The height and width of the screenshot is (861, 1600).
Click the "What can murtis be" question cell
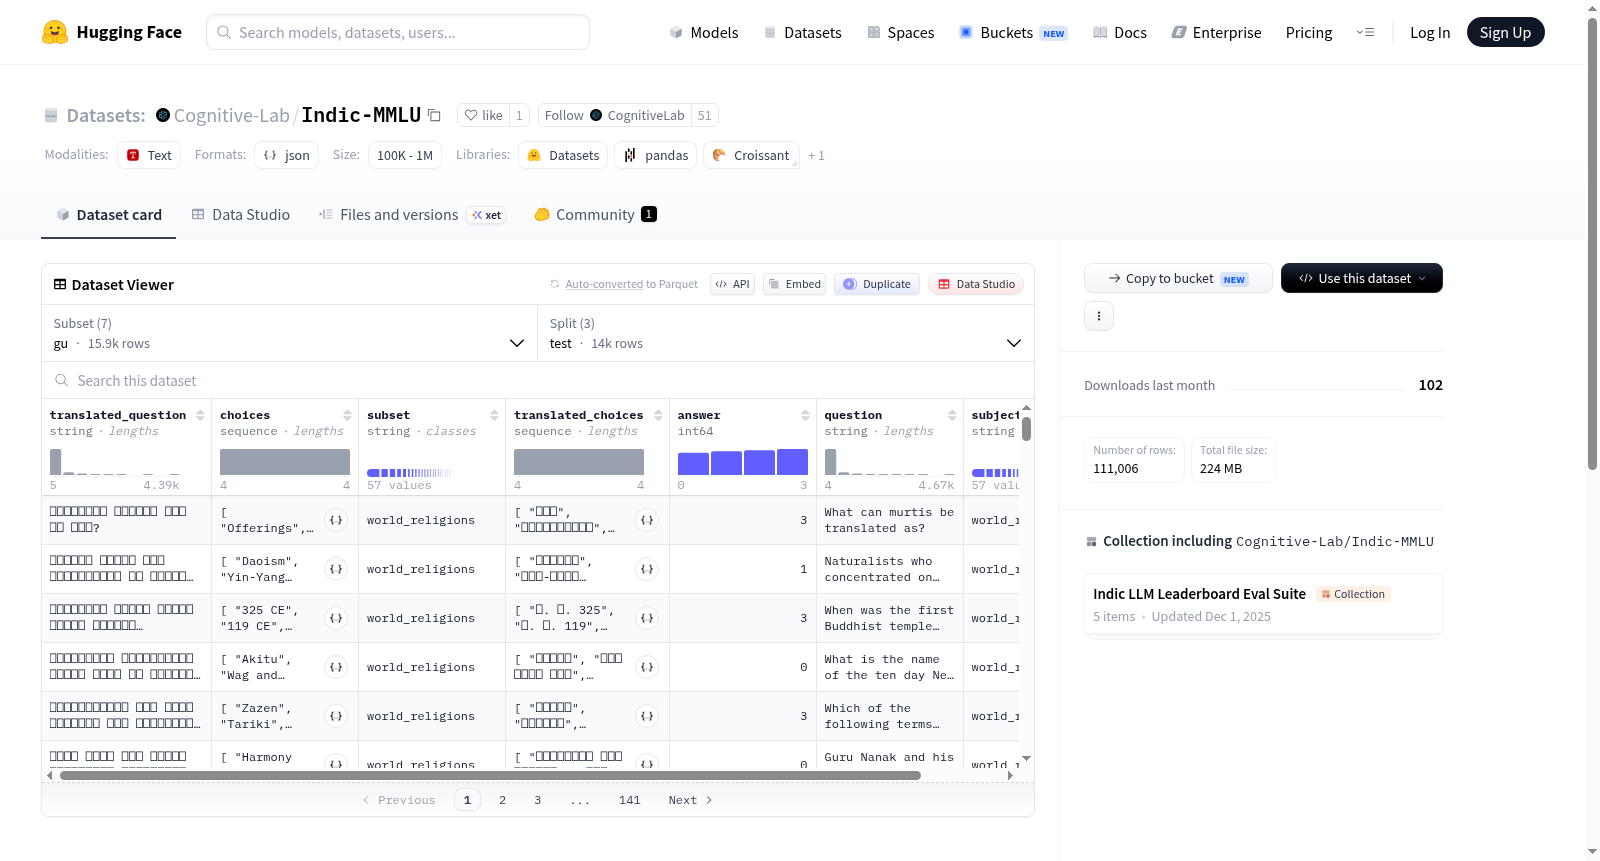(x=889, y=520)
